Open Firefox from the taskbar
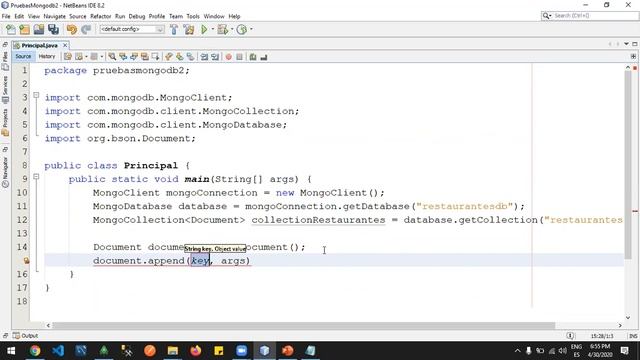 pyautogui.click(x=196, y=351)
